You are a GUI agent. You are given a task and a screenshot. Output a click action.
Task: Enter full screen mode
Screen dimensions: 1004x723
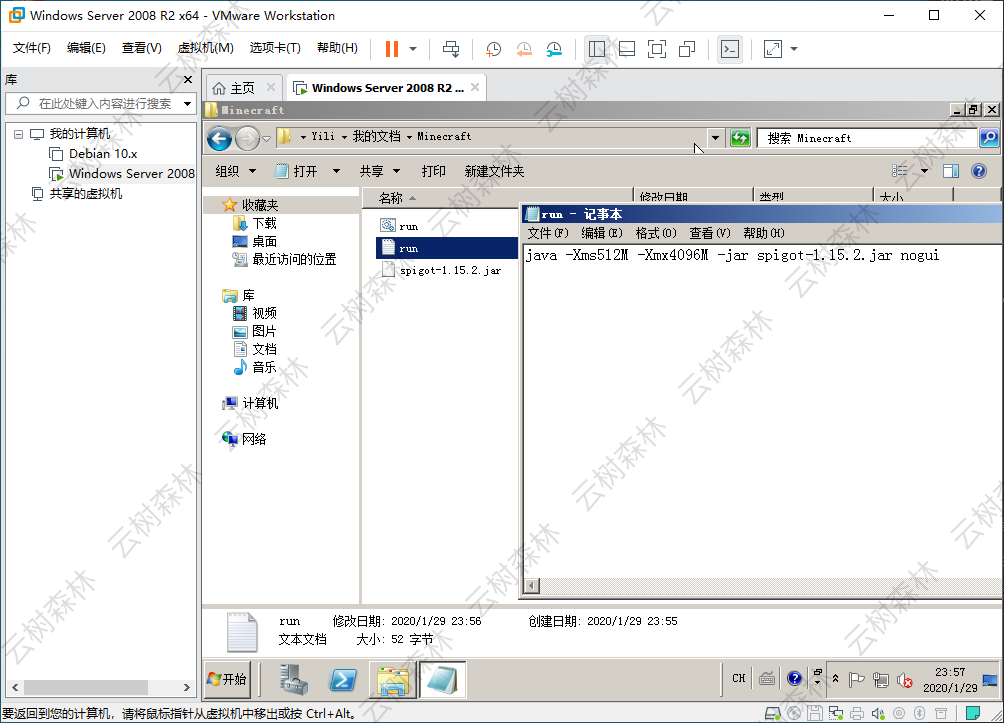(657, 49)
